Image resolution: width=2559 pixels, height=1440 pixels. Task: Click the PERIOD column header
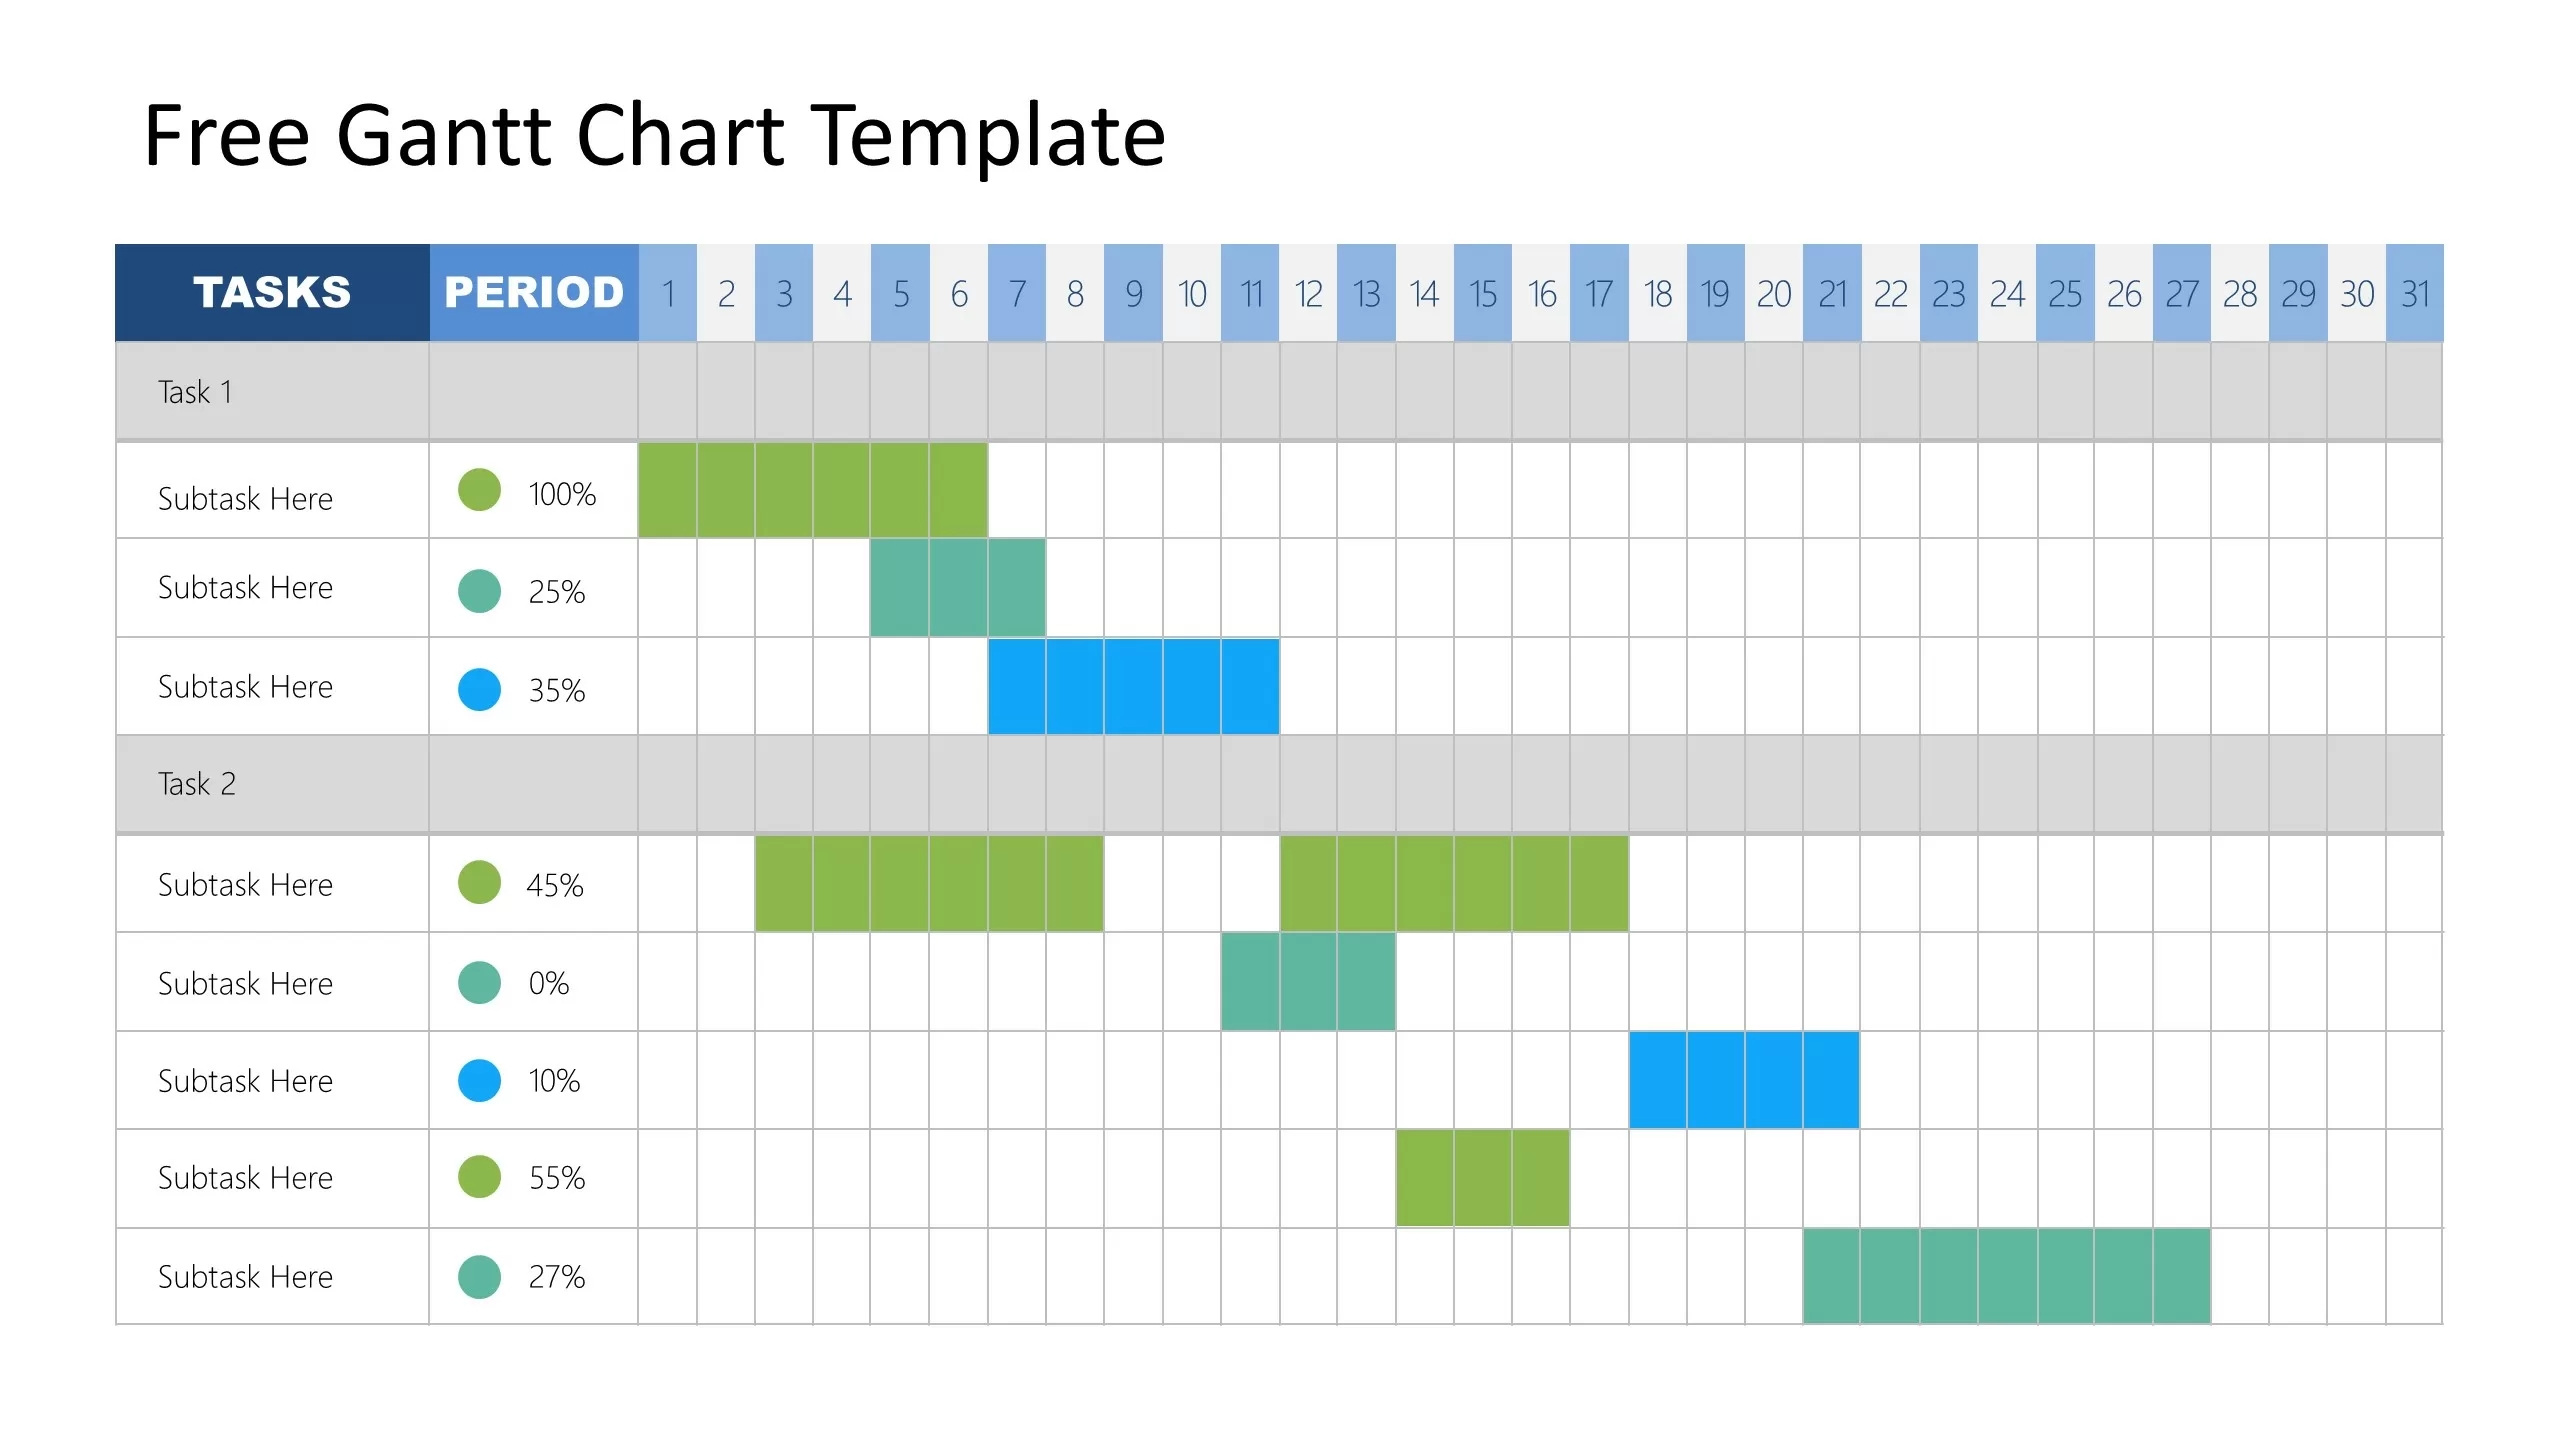[534, 292]
